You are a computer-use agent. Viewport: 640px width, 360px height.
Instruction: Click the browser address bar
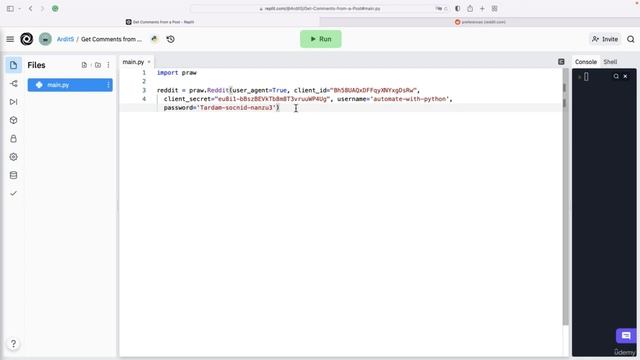click(x=320, y=9)
